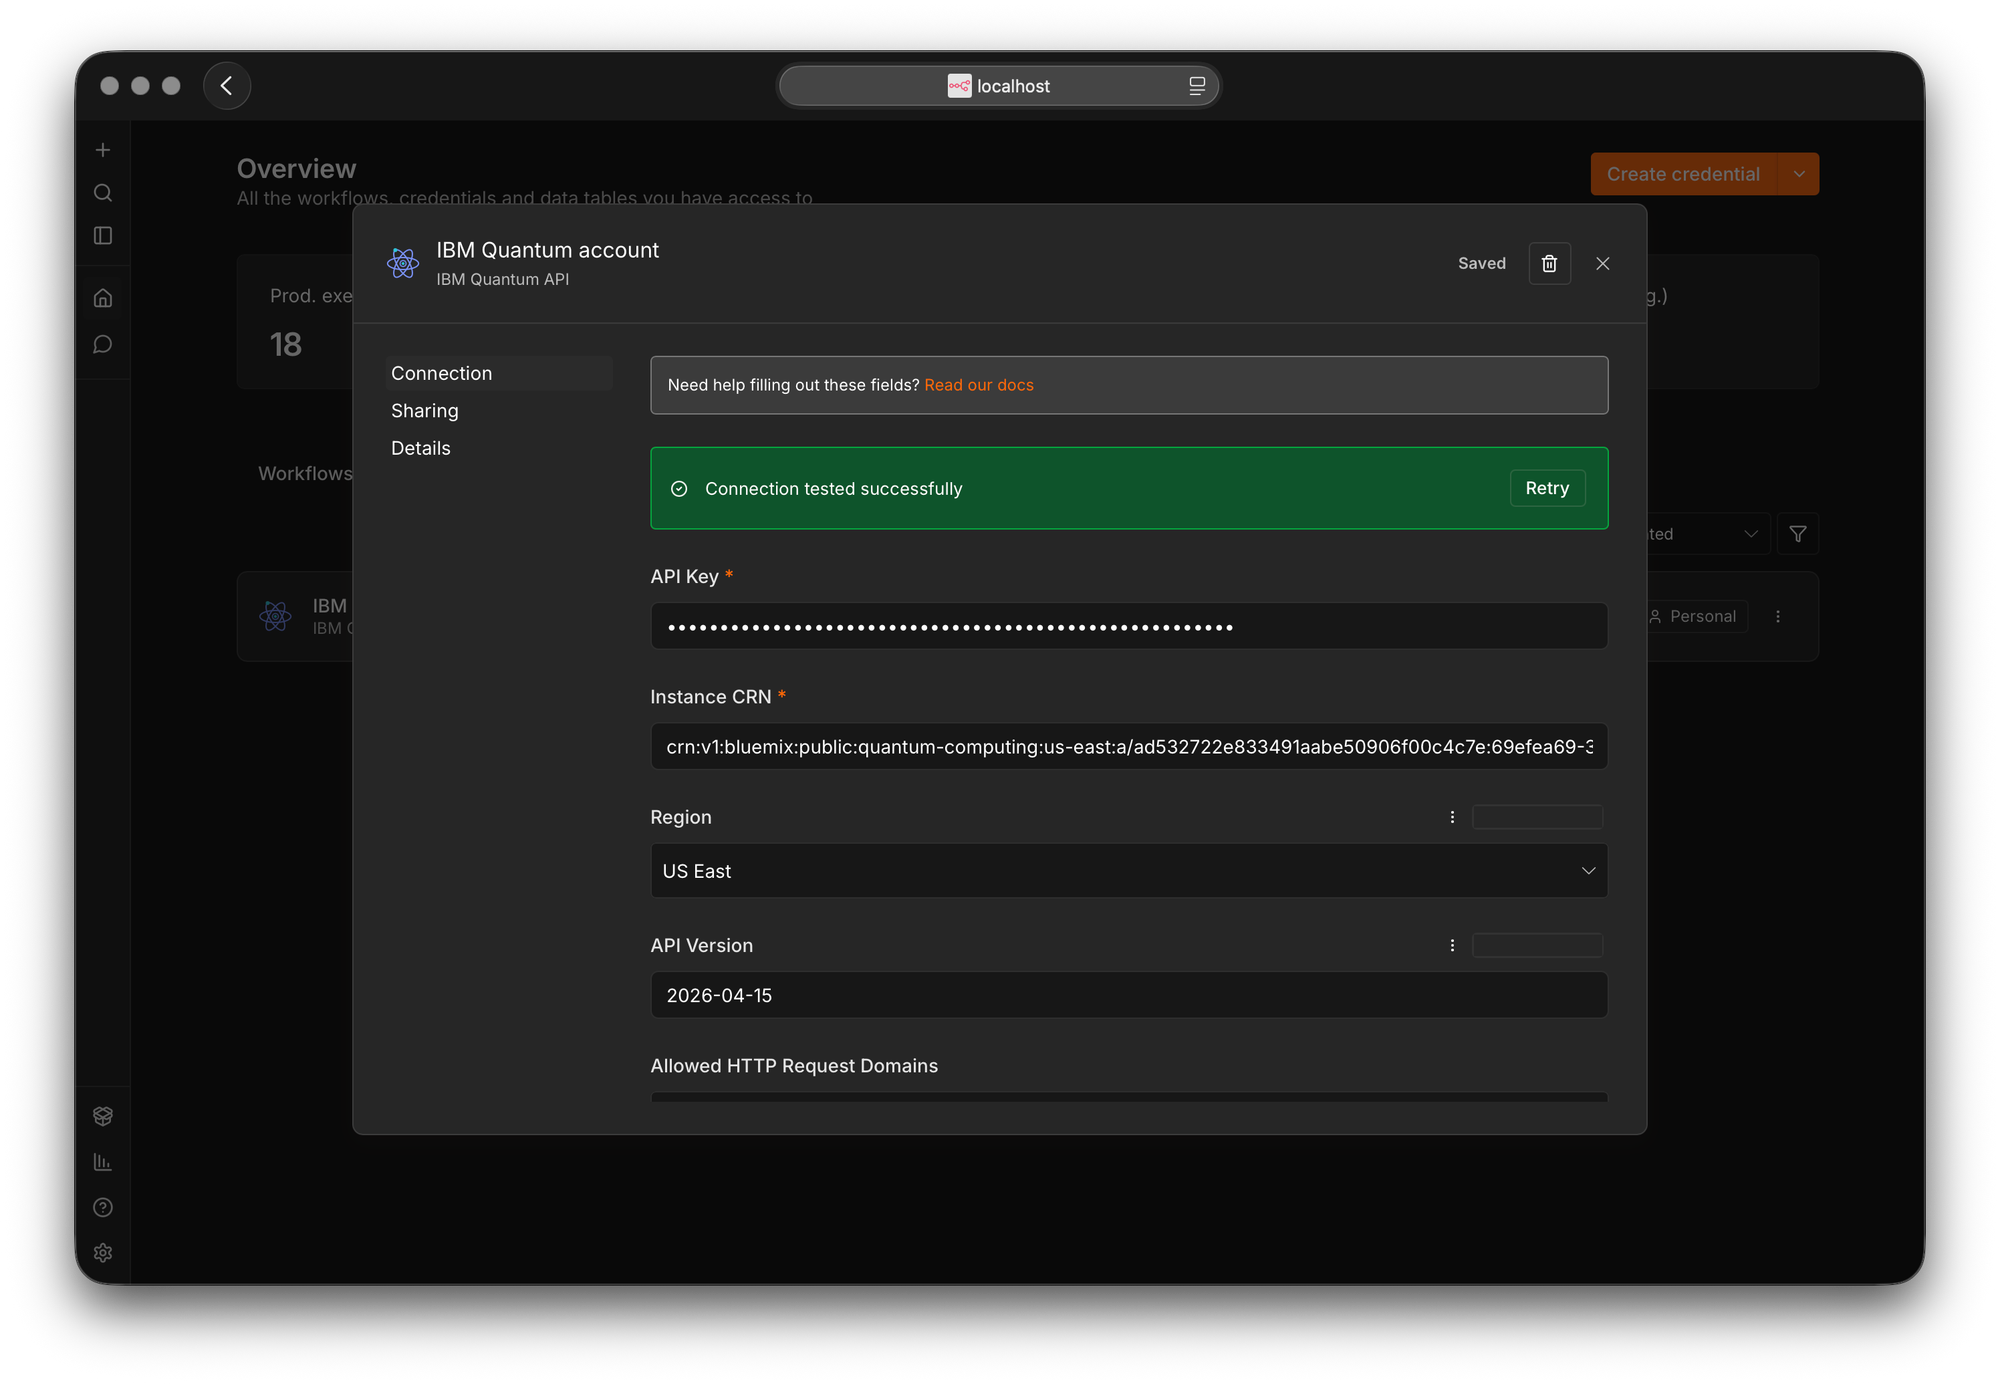Navigate back with the browser back arrow
The image size is (2000, 1384).
pyautogui.click(x=227, y=86)
